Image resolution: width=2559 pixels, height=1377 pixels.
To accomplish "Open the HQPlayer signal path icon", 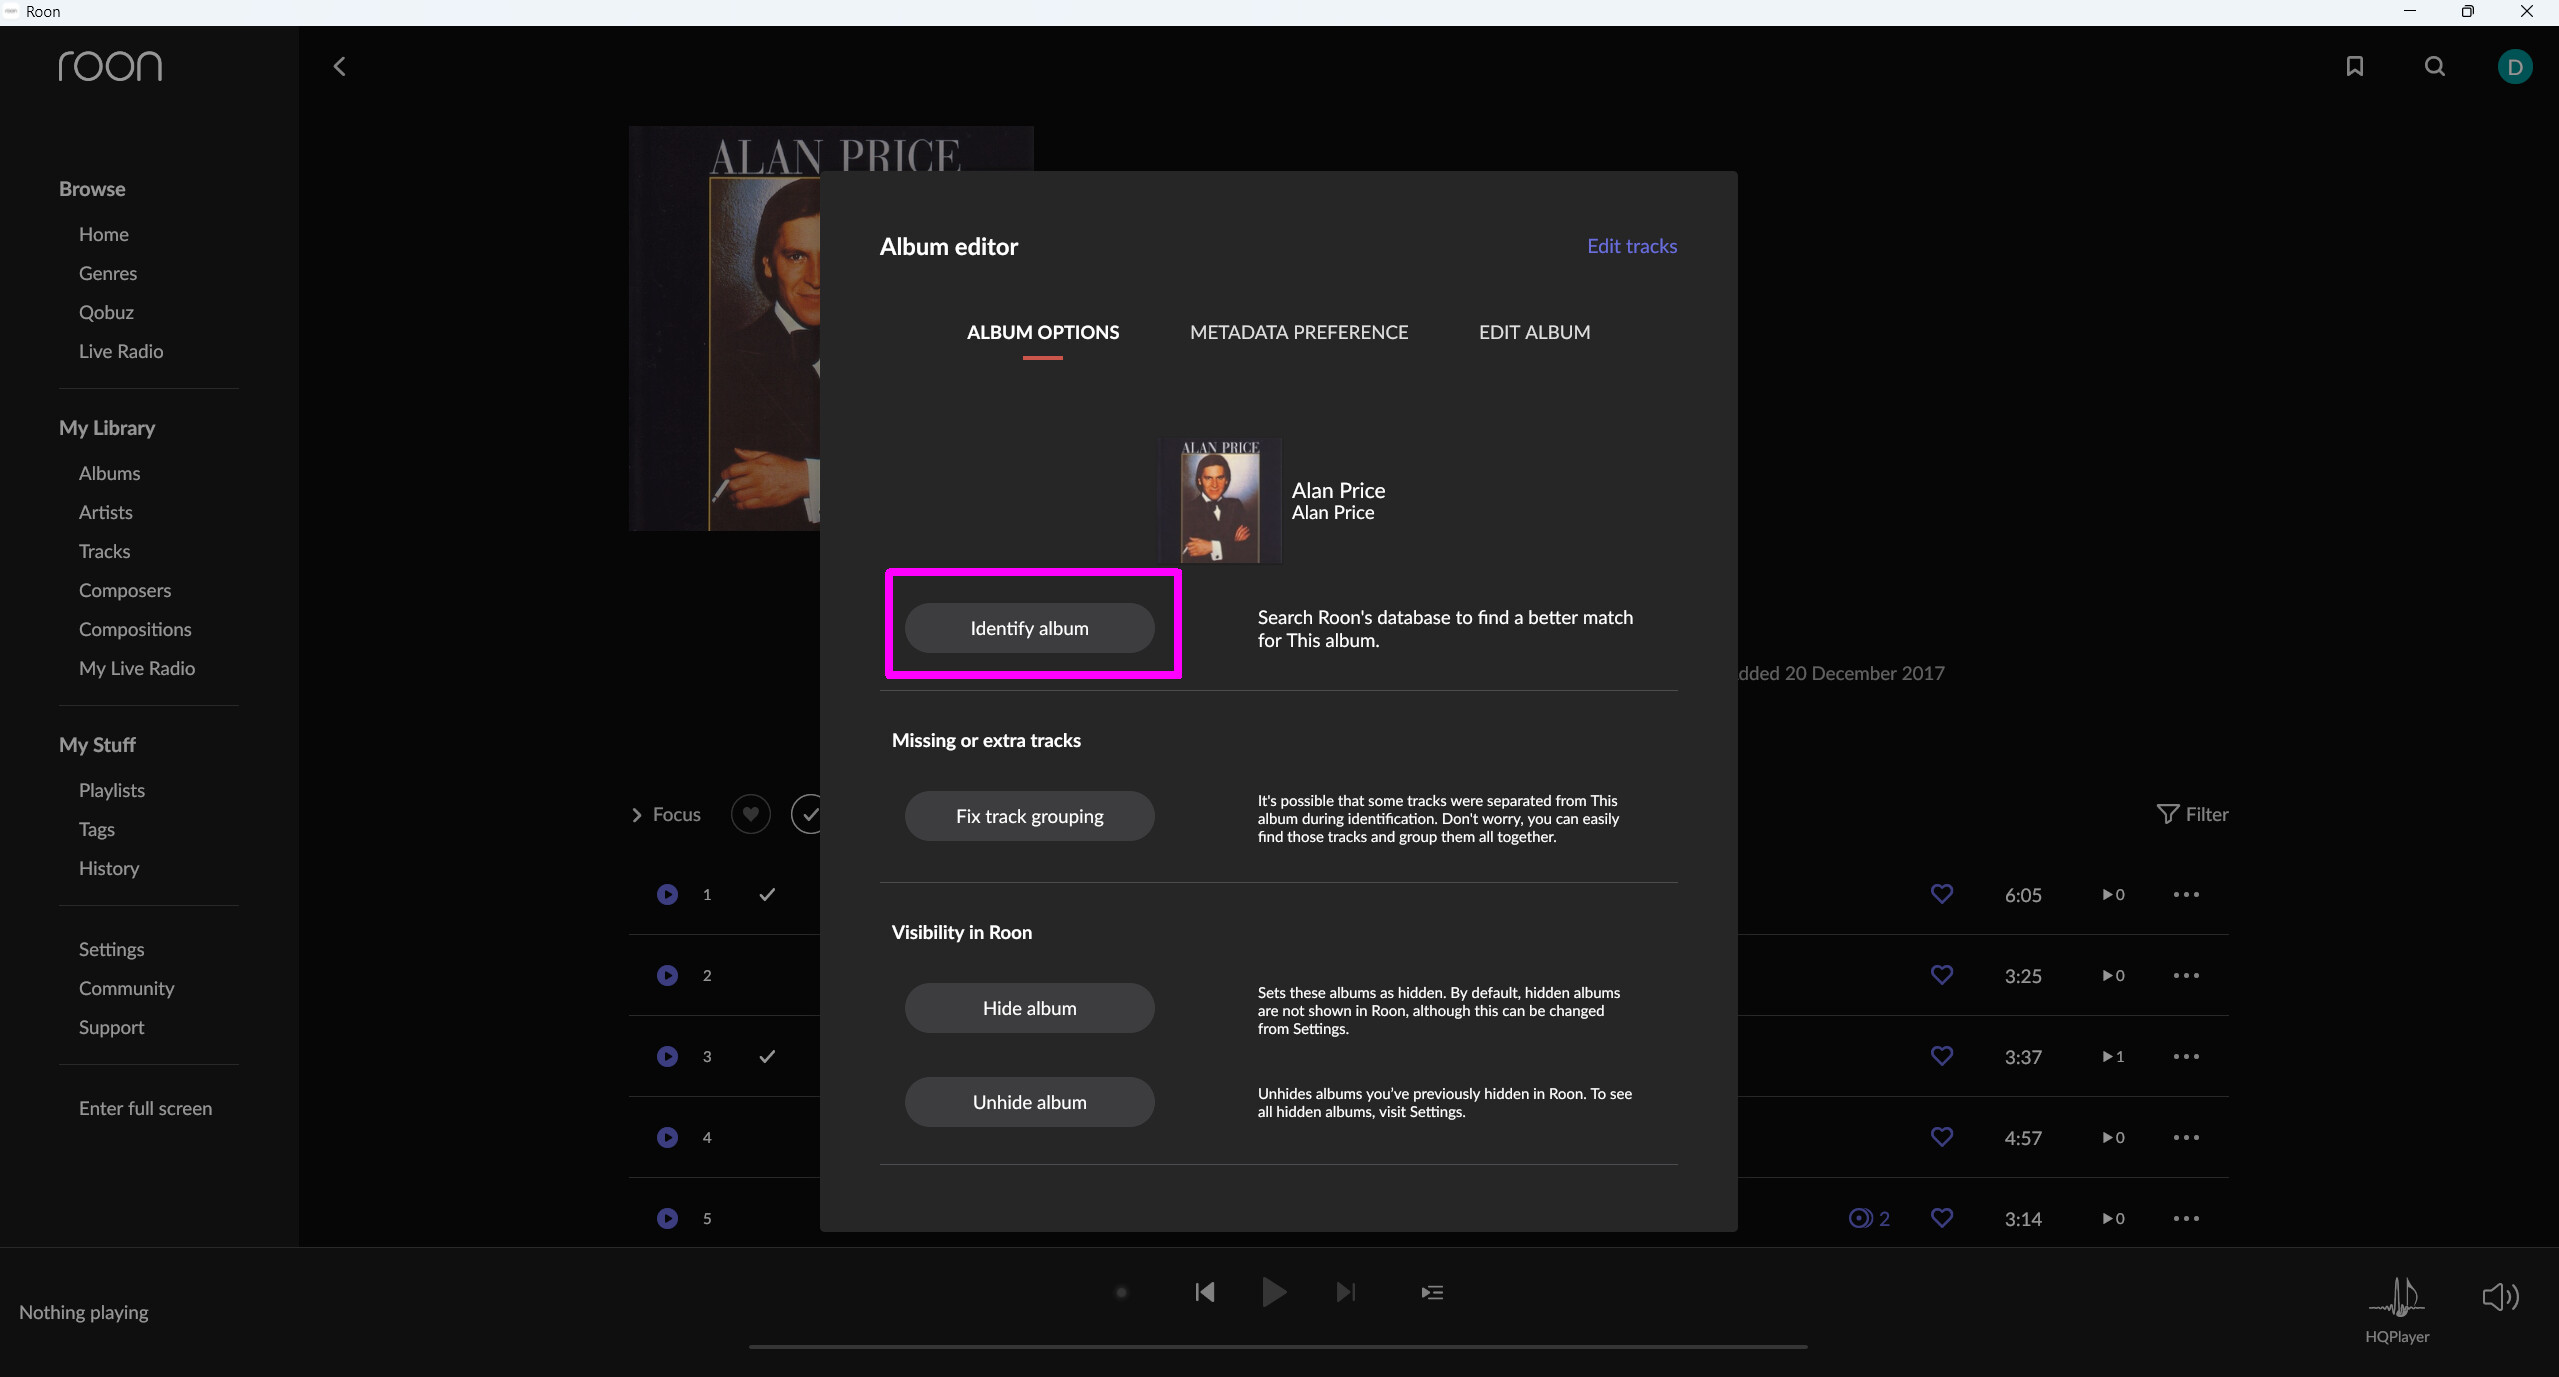I will pos(2396,1298).
